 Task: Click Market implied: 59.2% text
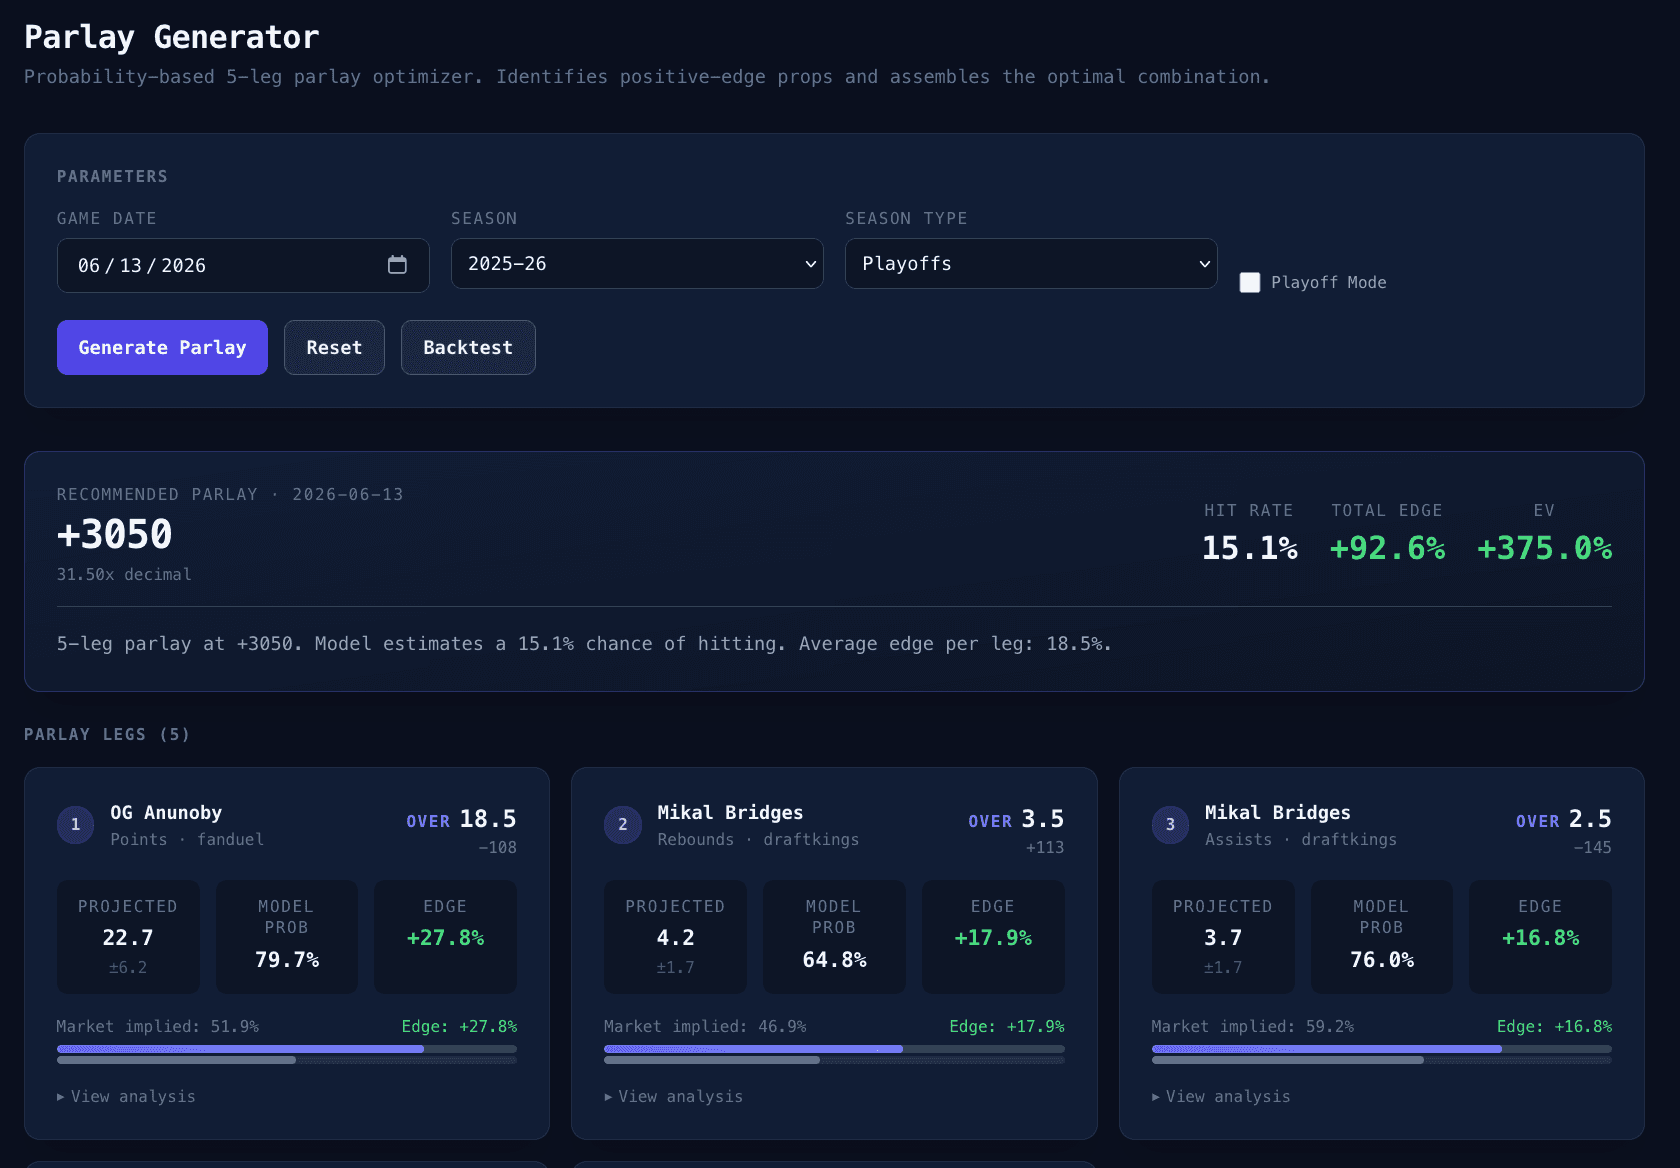(1253, 1027)
